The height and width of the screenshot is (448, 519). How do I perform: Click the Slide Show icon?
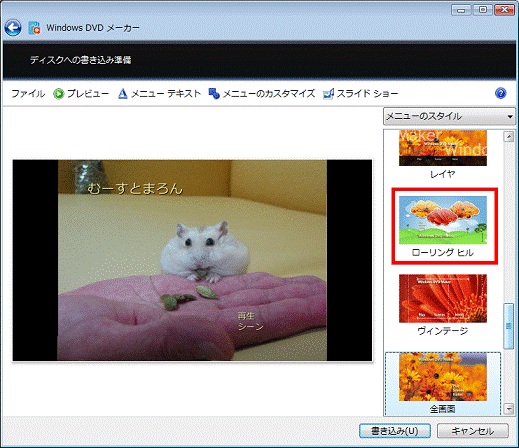[328, 94]
